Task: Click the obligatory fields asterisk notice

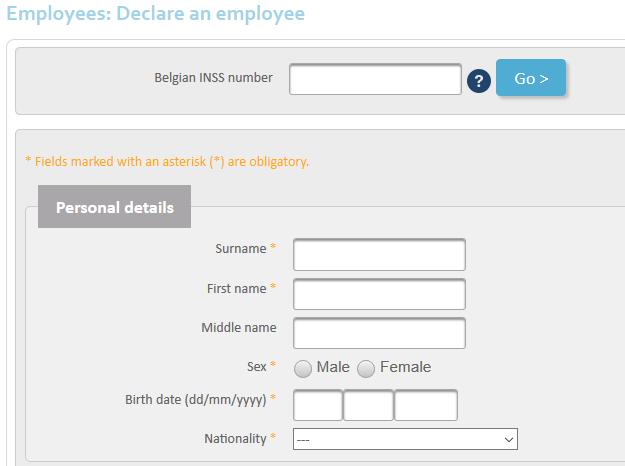Action: click(x=167, y=162)
